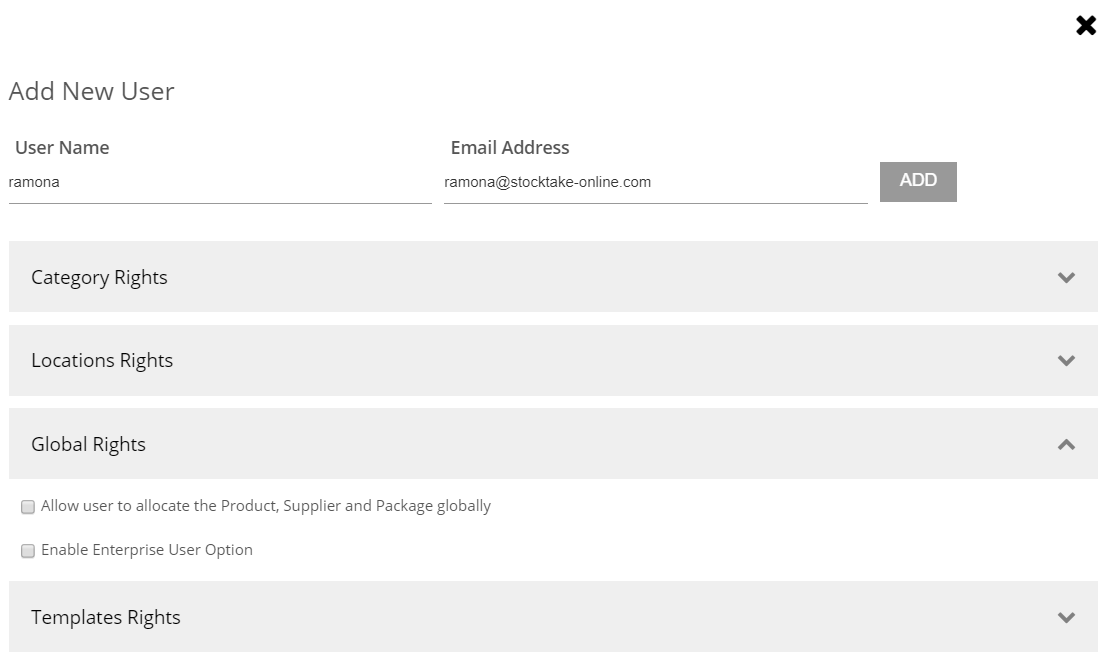Enable allocating Product, Supplier and Package globally
The width and height of the screenshot is (1115, 672).
(28, 507)
